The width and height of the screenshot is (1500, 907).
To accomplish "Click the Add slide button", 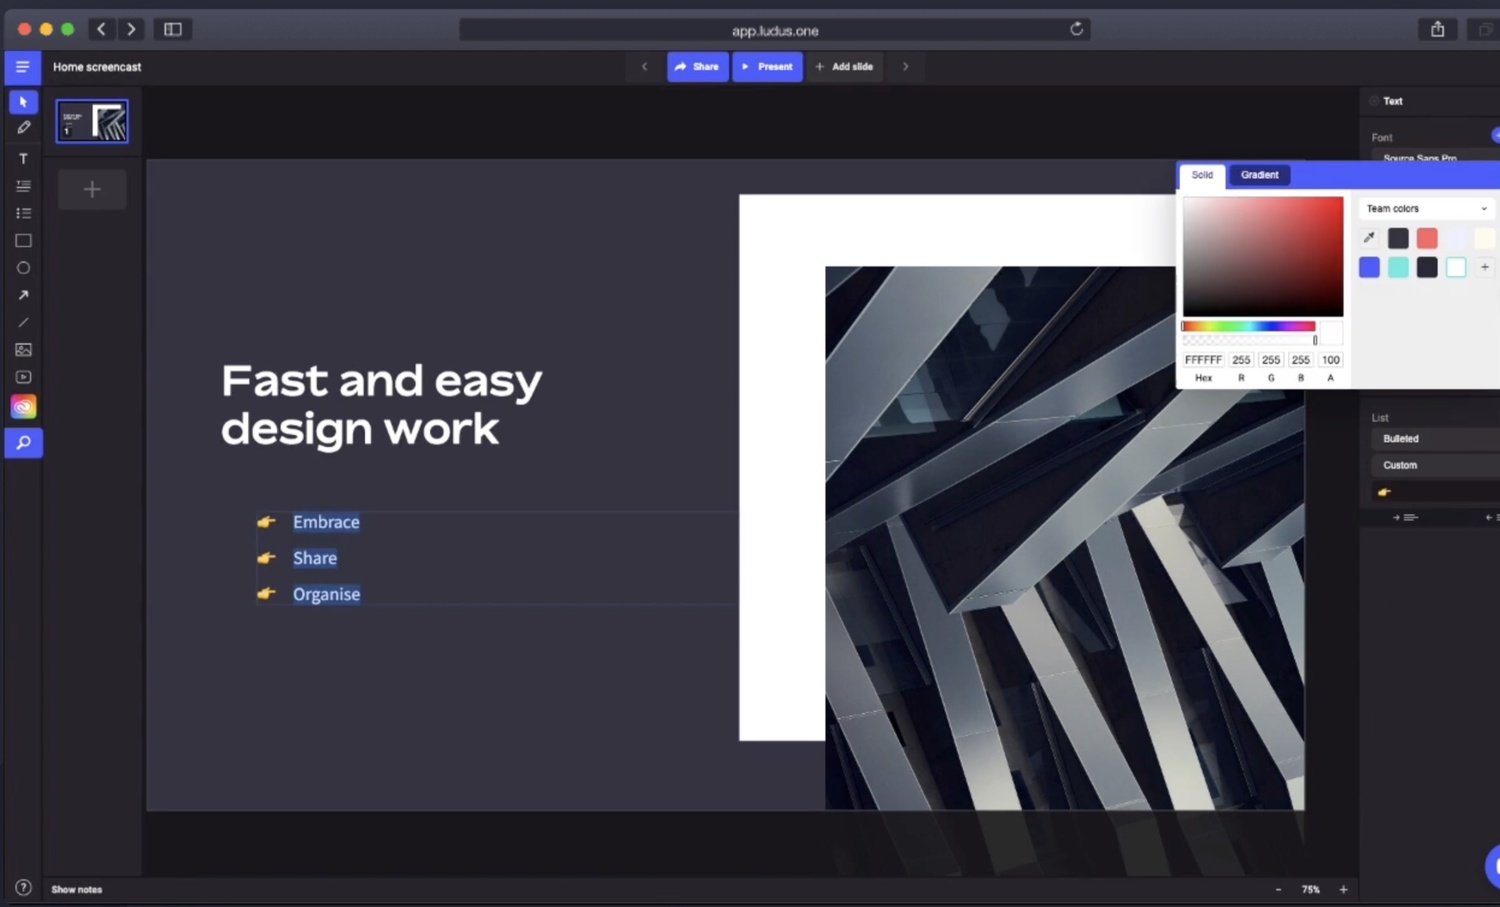I will (x=845, y=66).
